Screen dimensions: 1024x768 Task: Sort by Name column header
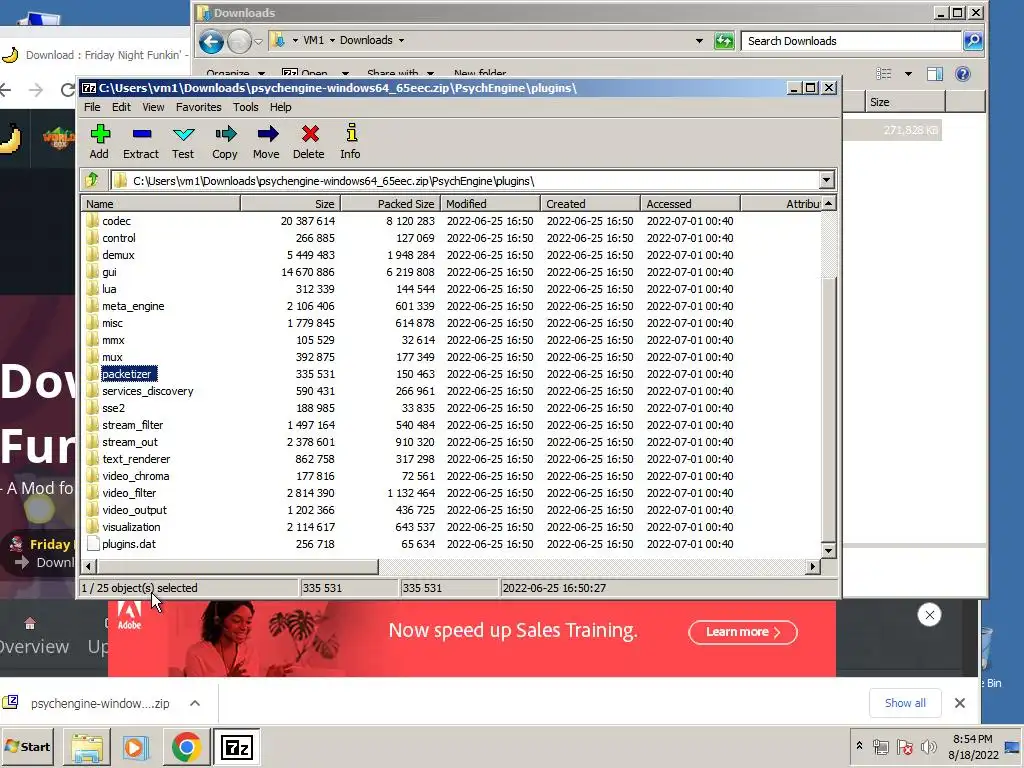click(x=161, y=204)
